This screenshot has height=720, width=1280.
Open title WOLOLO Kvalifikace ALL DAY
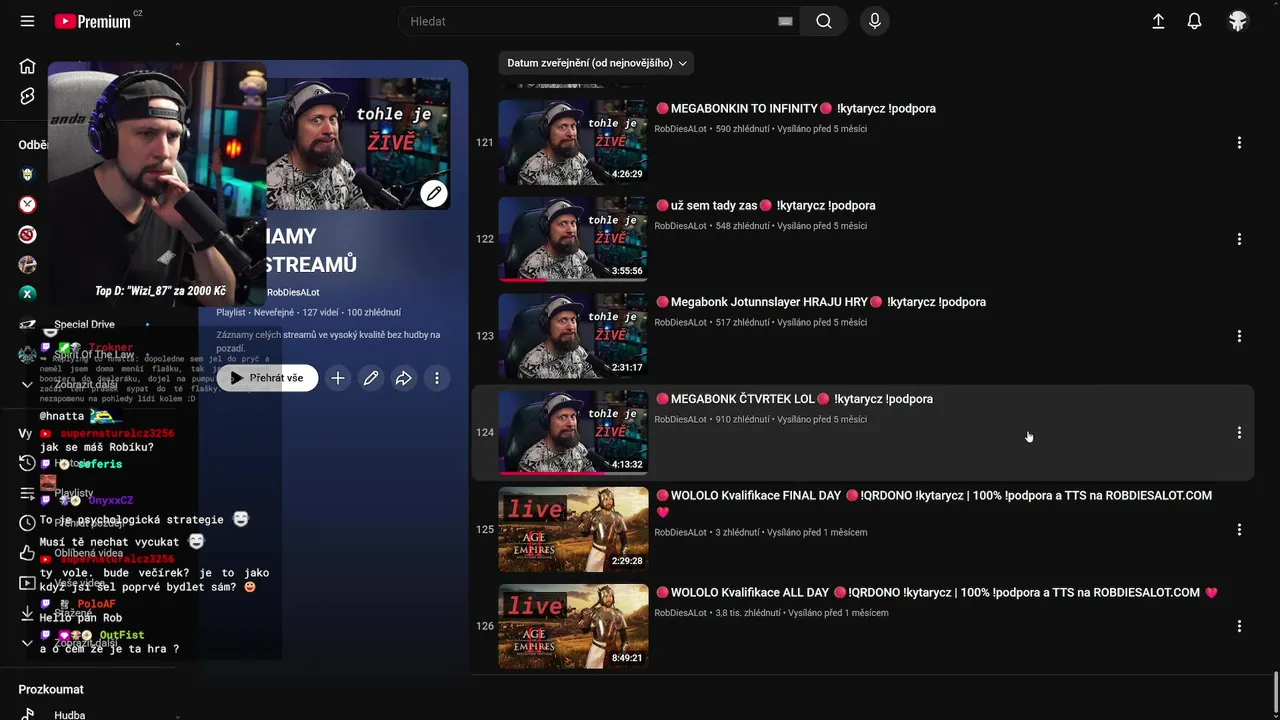(936, 592)
